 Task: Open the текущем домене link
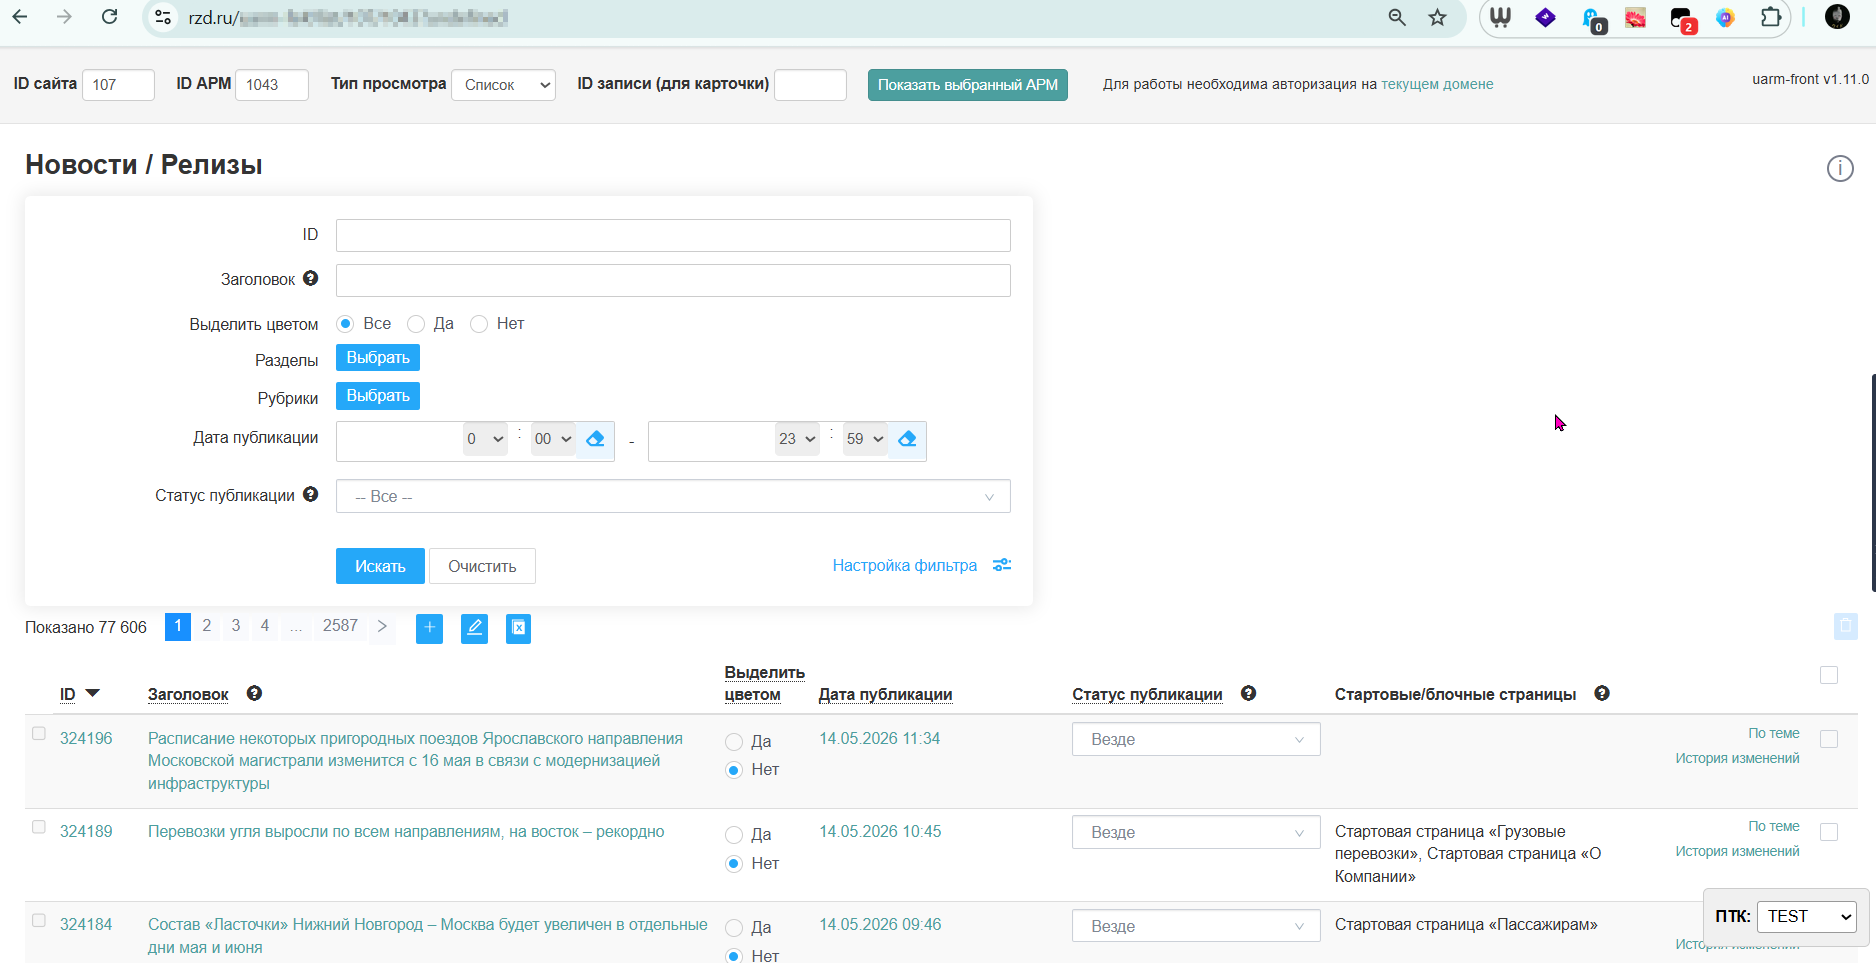point(1437,84)
